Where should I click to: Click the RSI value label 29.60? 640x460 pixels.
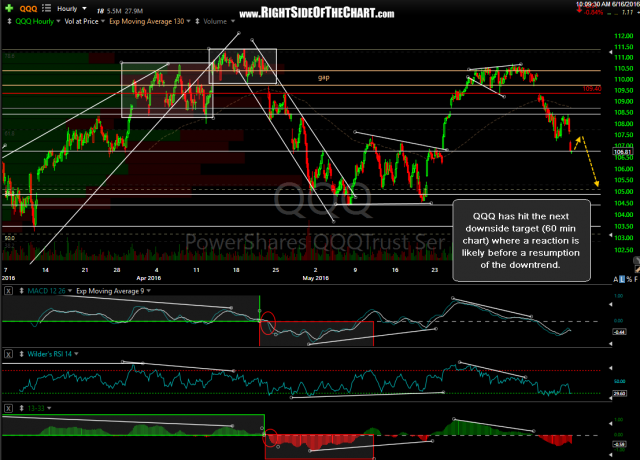tap(620, 393)
